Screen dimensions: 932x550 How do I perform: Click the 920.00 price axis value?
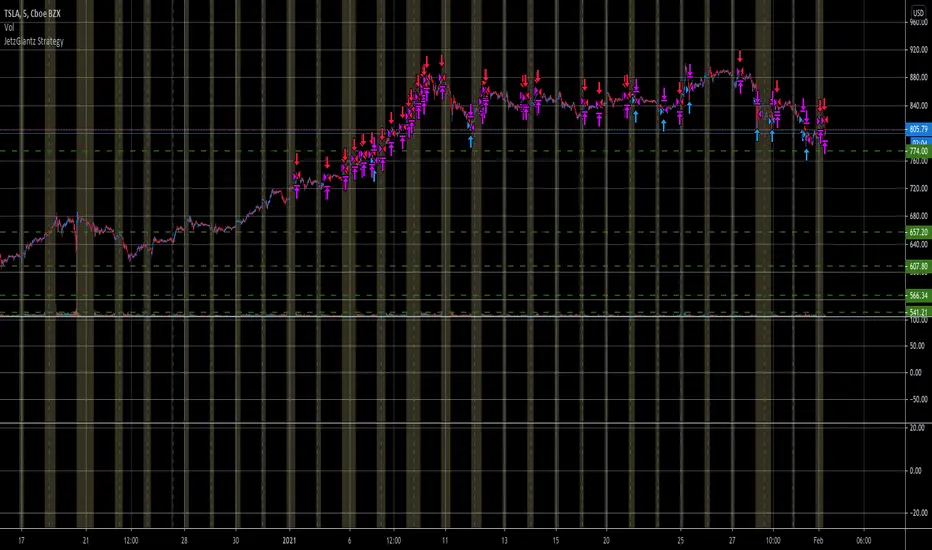[918, 50]
